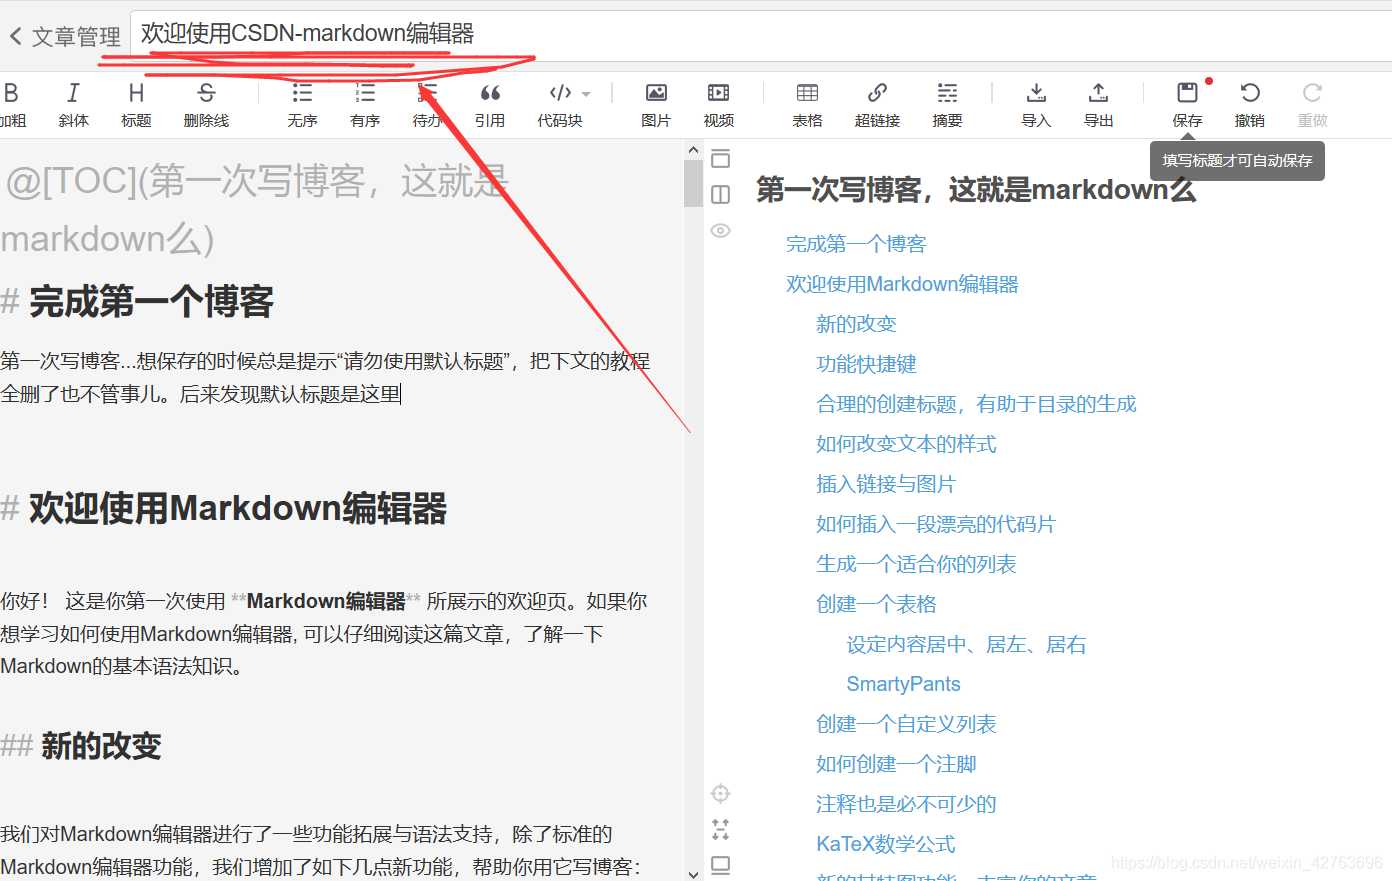The height and width of the screenshot is (881, 1392).
Task: Apply bold formatting with the 加粗 icon
Action: tap(11, 104)
